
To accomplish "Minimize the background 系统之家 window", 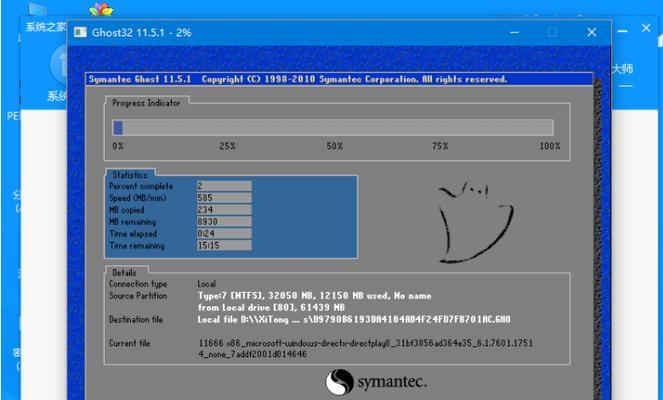I will [622, 31].
